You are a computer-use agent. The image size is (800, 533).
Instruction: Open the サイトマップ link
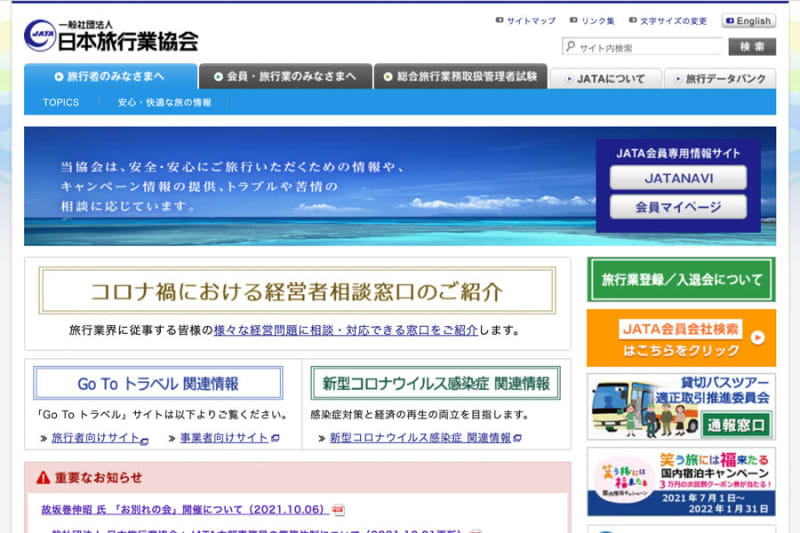pyautogui.click(x=531, y=21)
